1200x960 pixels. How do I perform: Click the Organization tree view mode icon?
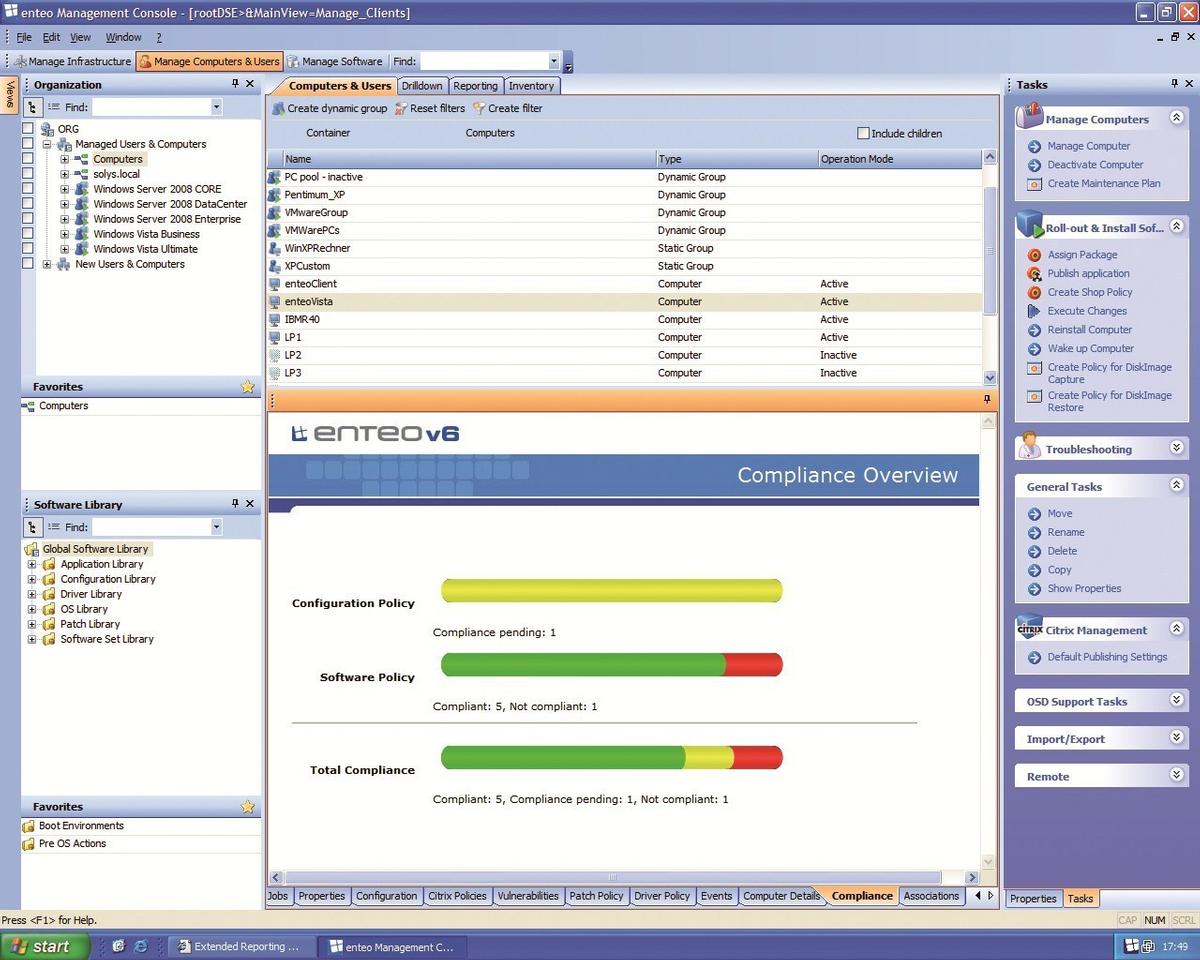[33, 107]
